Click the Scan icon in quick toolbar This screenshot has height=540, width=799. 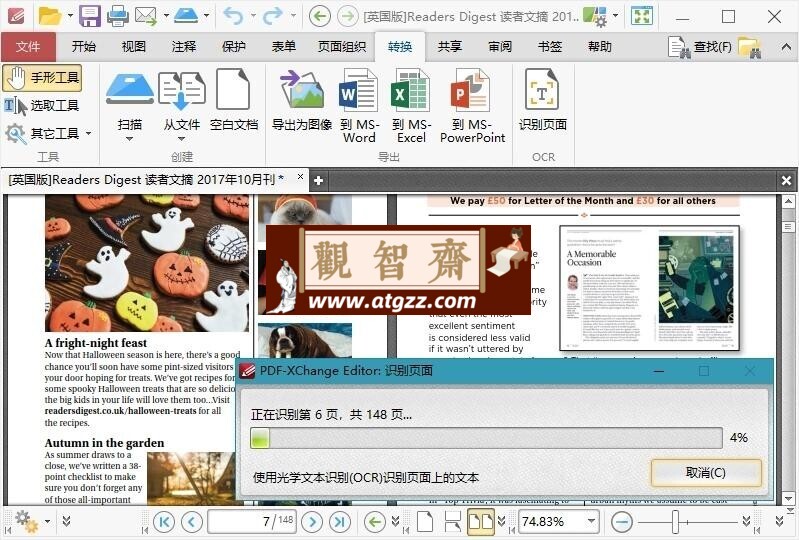pos(186,16)
